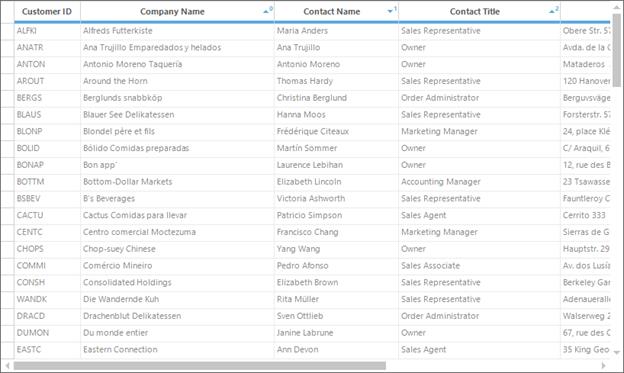Image resolution: width=624 pixels, height=373 pixels.
Task: Click the vertical scrollbar down arrow
Action: 617,352
